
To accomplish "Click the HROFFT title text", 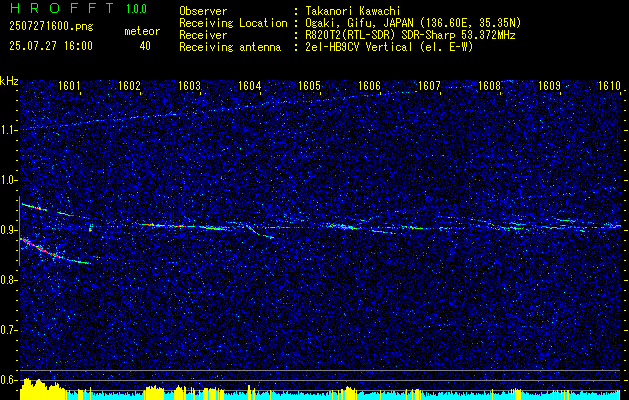I will pyautogui.click(x=63, y=8).
